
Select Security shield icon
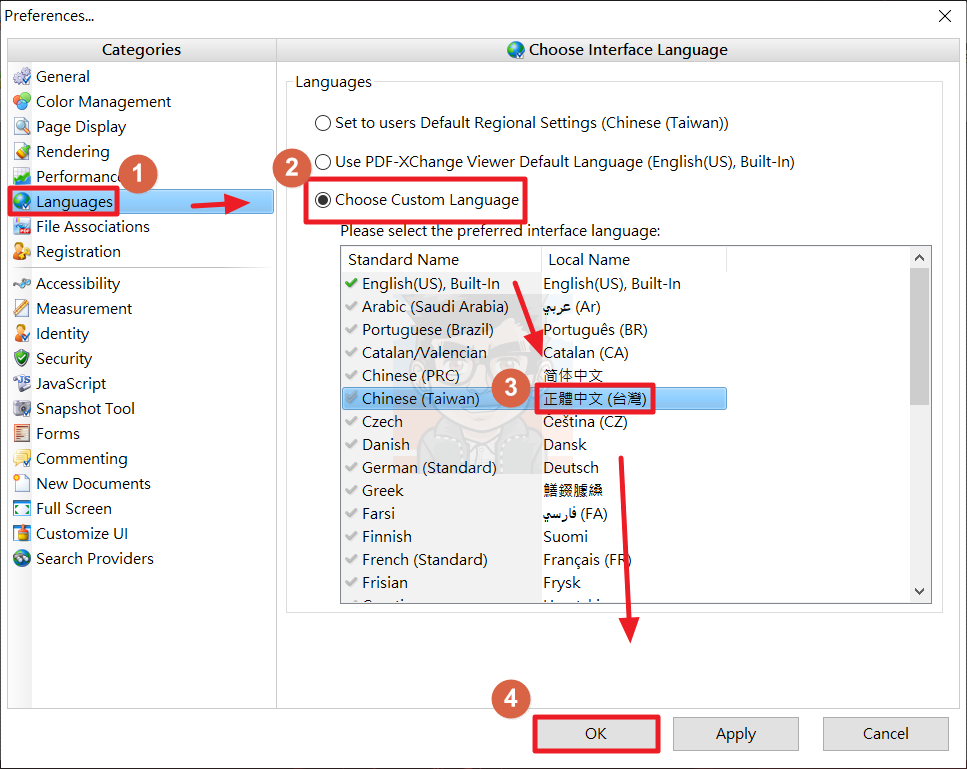click(x=22, y=358)
